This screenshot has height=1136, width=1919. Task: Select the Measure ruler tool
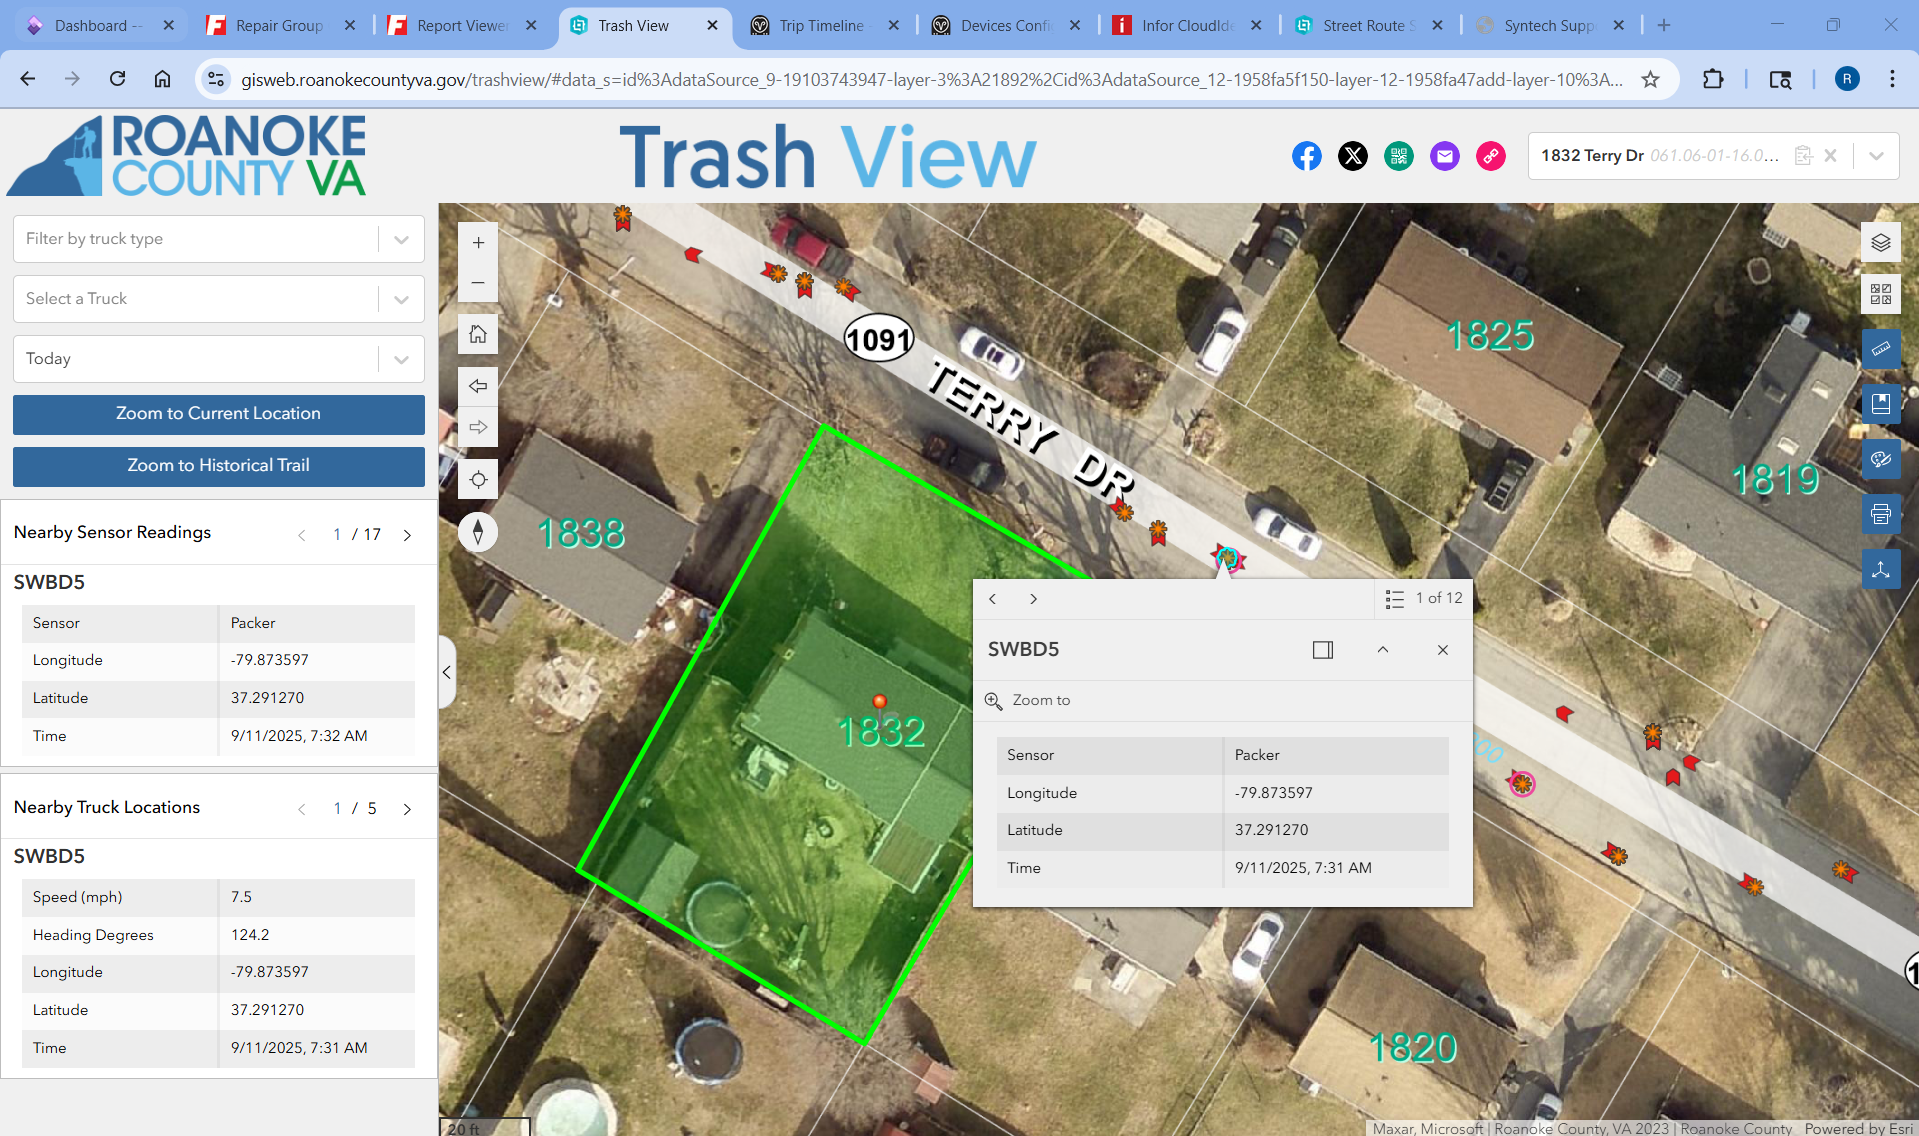1880,349
